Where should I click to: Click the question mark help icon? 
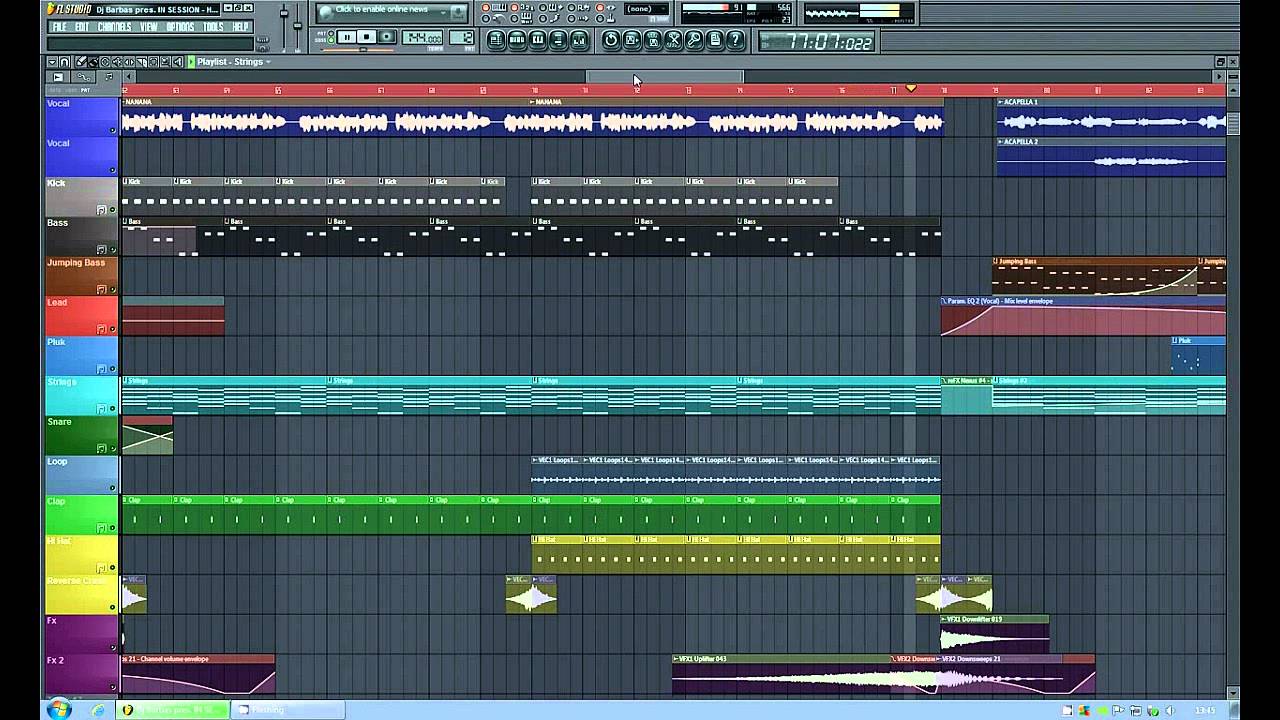point(736,40)
